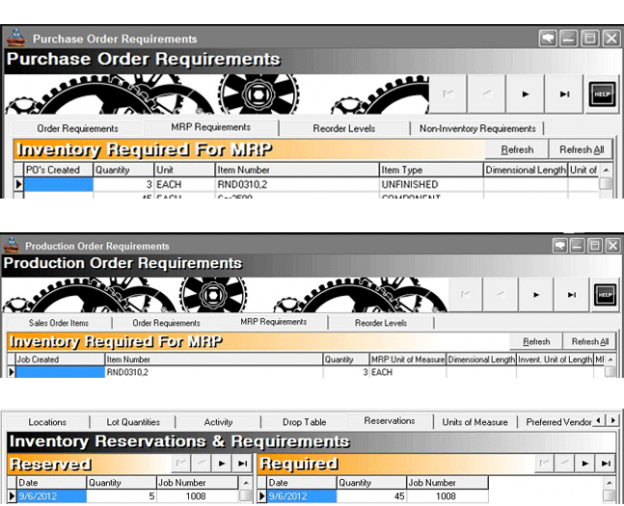
Task: Go to next record in Purchase Order Requirements
Action: 525,94
